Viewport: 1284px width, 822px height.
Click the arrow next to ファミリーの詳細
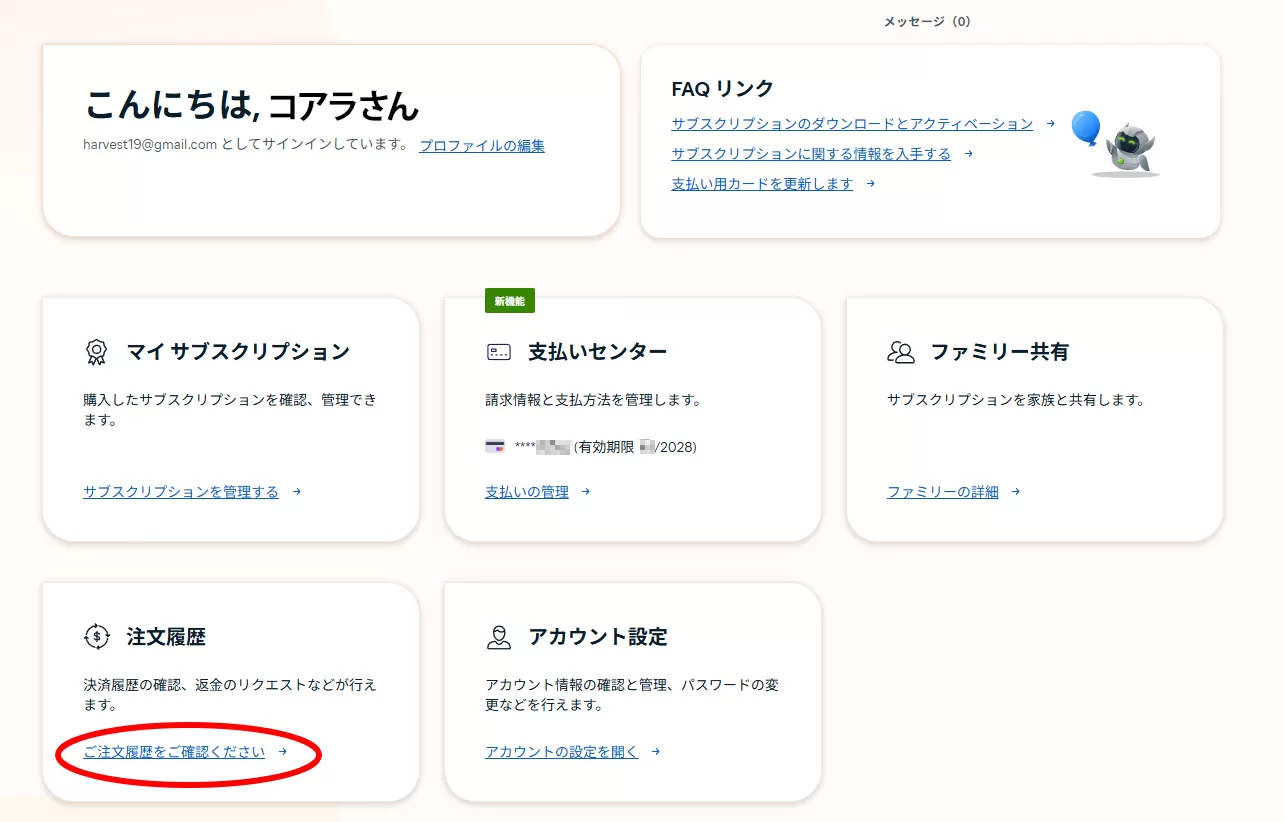(1015, 492)
